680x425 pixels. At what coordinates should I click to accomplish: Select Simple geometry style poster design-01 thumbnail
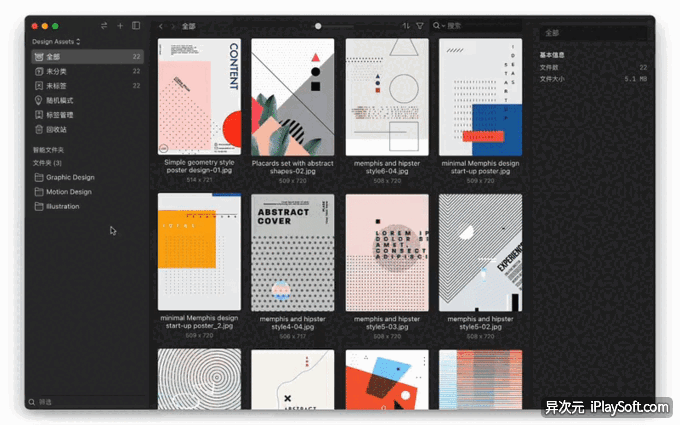(x=199, y=97)
